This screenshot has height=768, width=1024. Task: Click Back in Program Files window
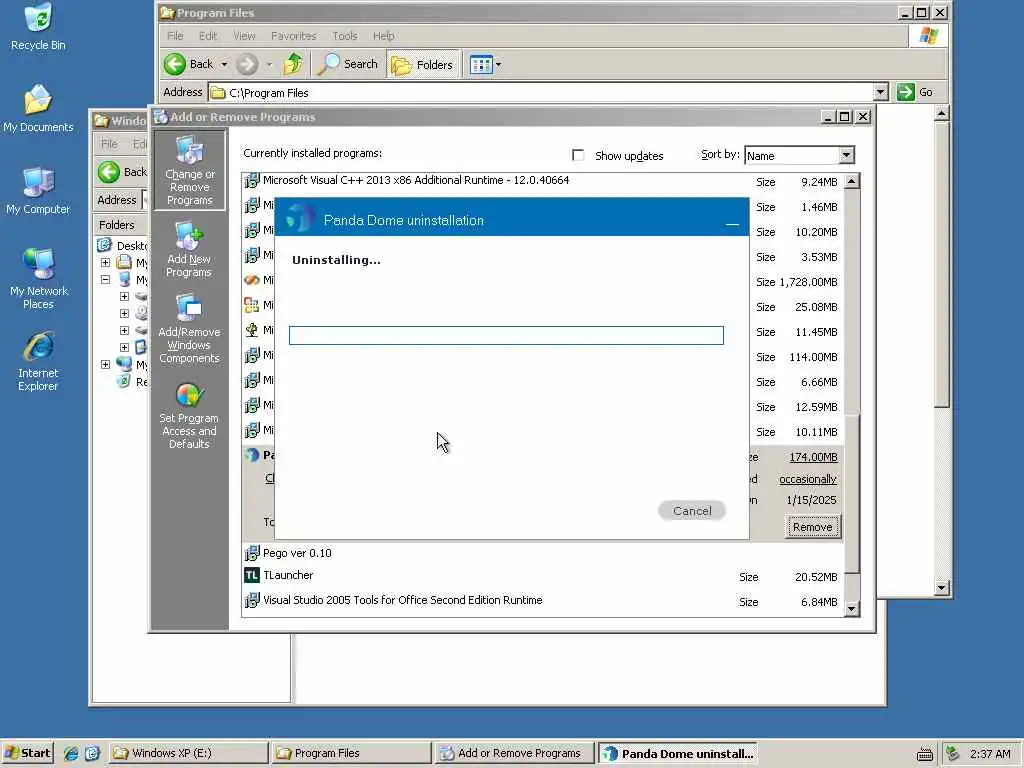[189, 64]
